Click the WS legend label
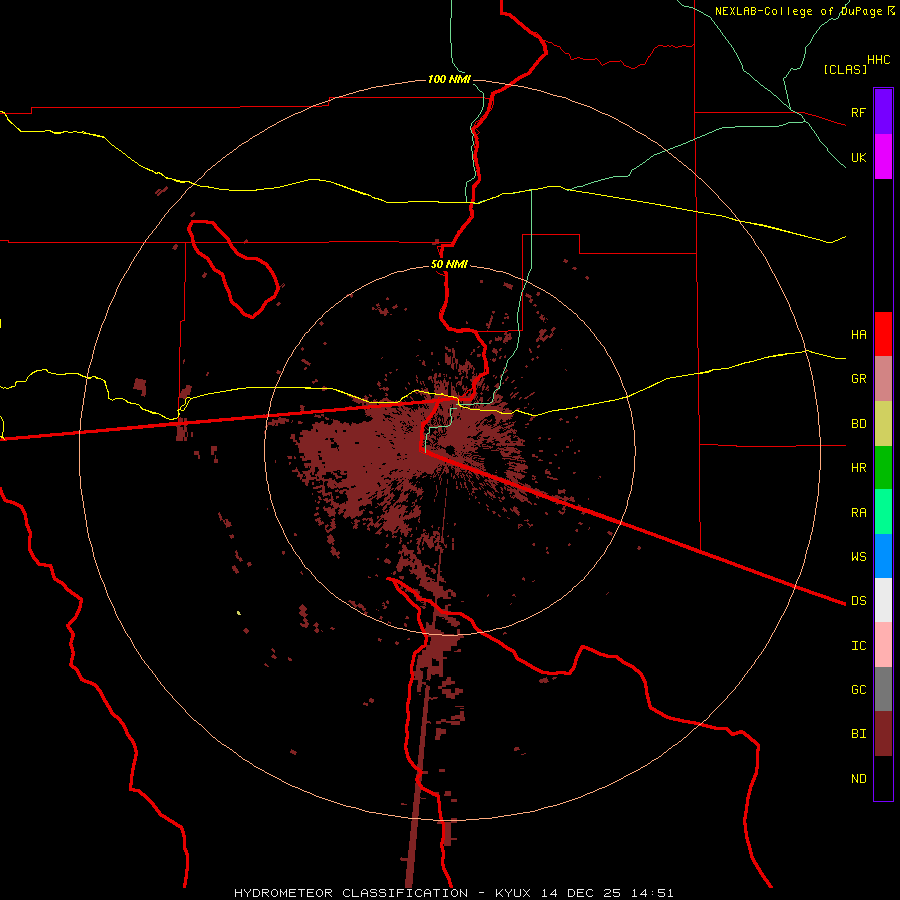 point(858,556)
